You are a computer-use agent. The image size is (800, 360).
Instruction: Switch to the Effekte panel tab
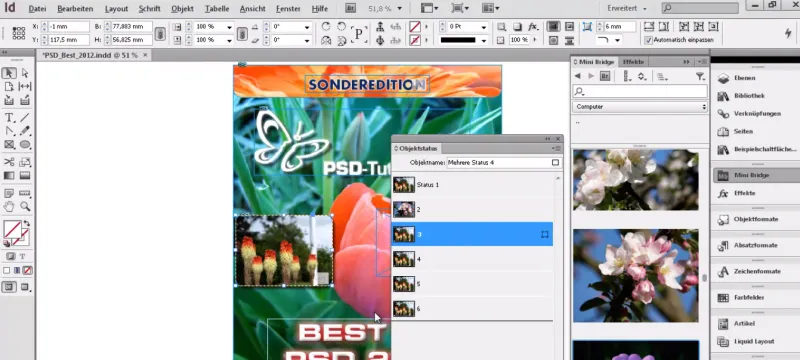(x=633, y=62)
